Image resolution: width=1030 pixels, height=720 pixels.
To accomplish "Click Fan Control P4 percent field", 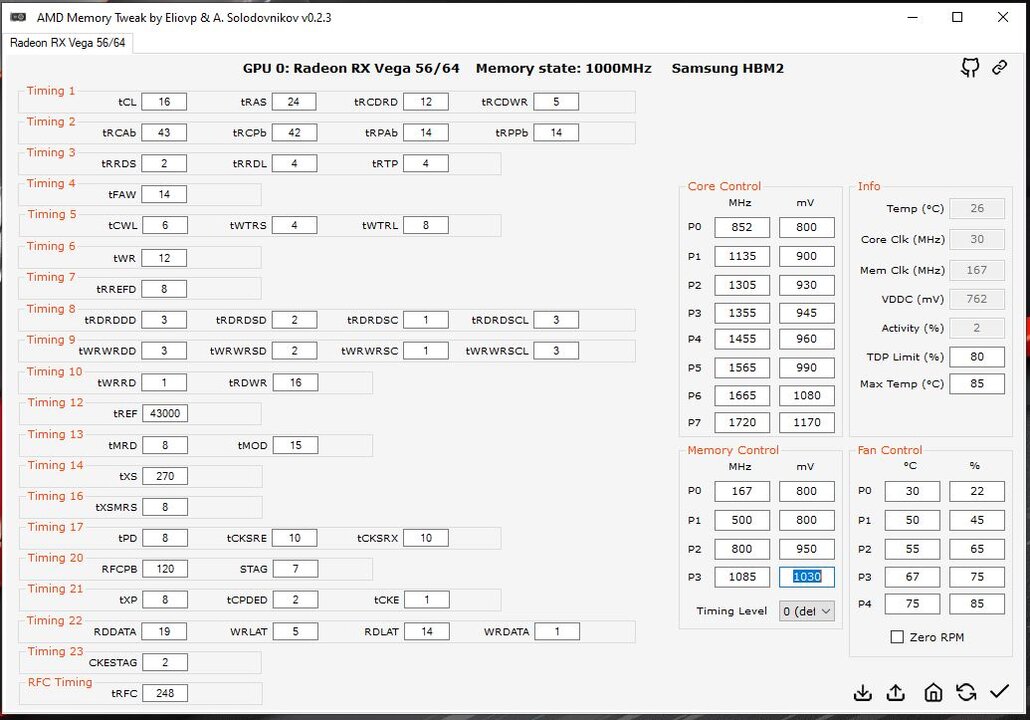I will coord(977,604).
